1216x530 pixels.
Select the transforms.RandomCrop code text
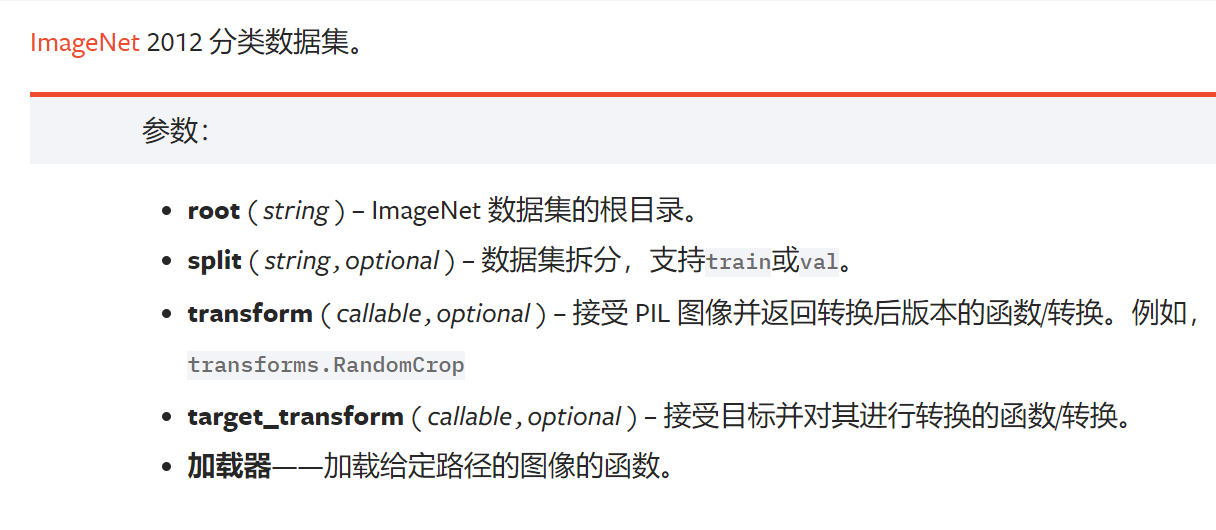click(326, 365)
